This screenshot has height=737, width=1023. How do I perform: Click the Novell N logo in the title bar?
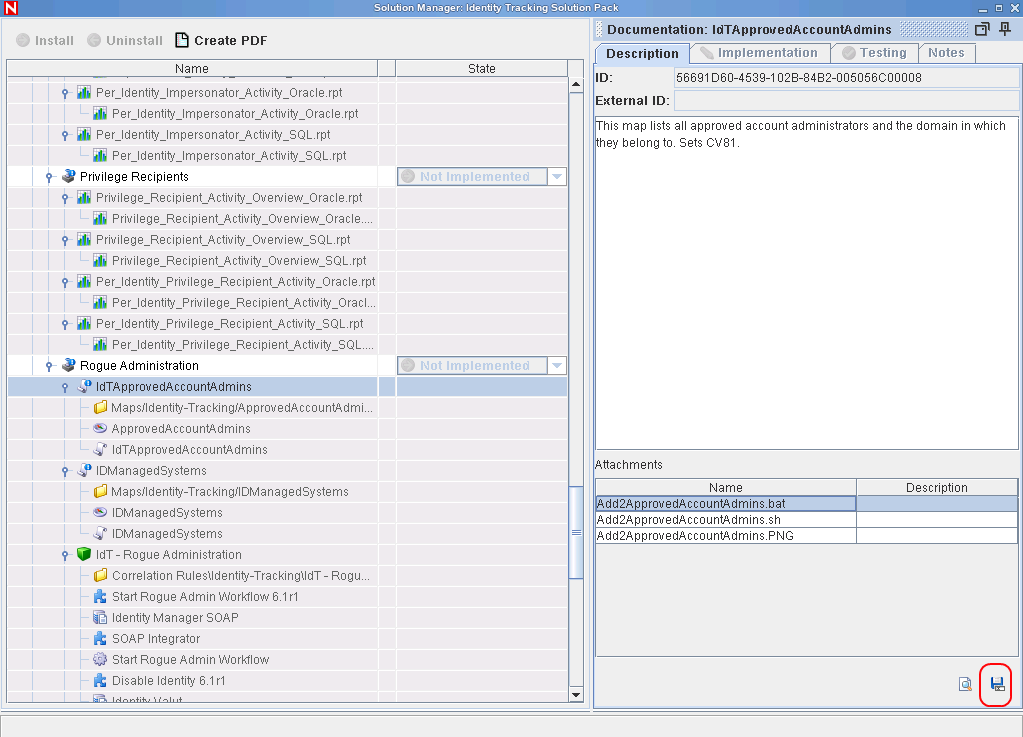pos(10,8)
